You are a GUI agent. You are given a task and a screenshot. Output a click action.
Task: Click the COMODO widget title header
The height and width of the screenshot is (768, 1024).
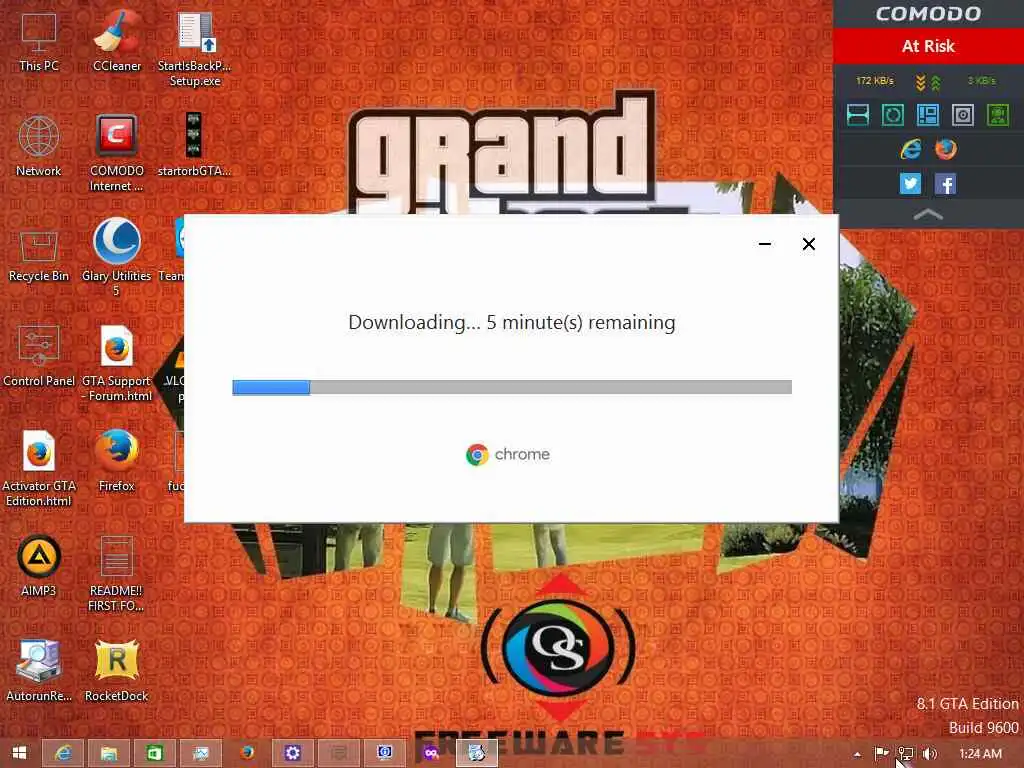pyautogui.click(x=928, y=14)
